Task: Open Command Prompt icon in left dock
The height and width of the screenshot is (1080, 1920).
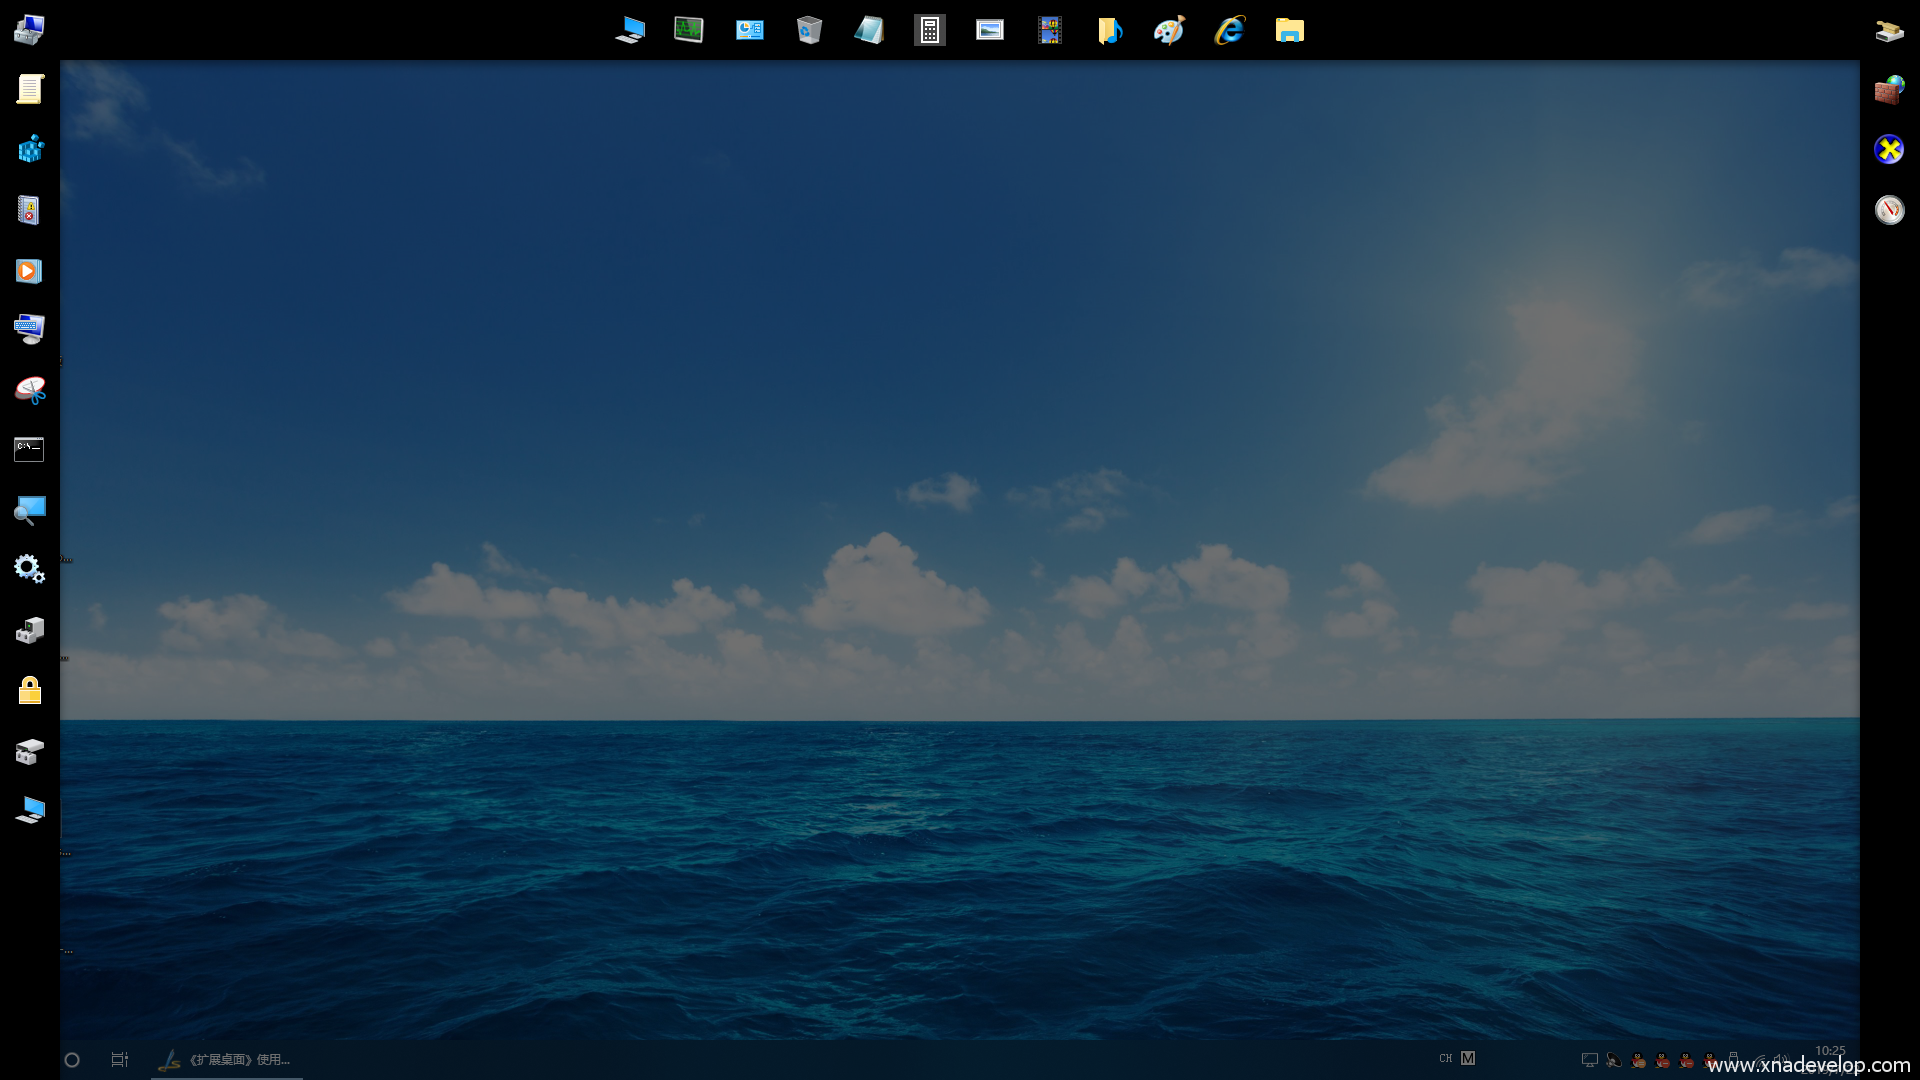Action: 29,449
